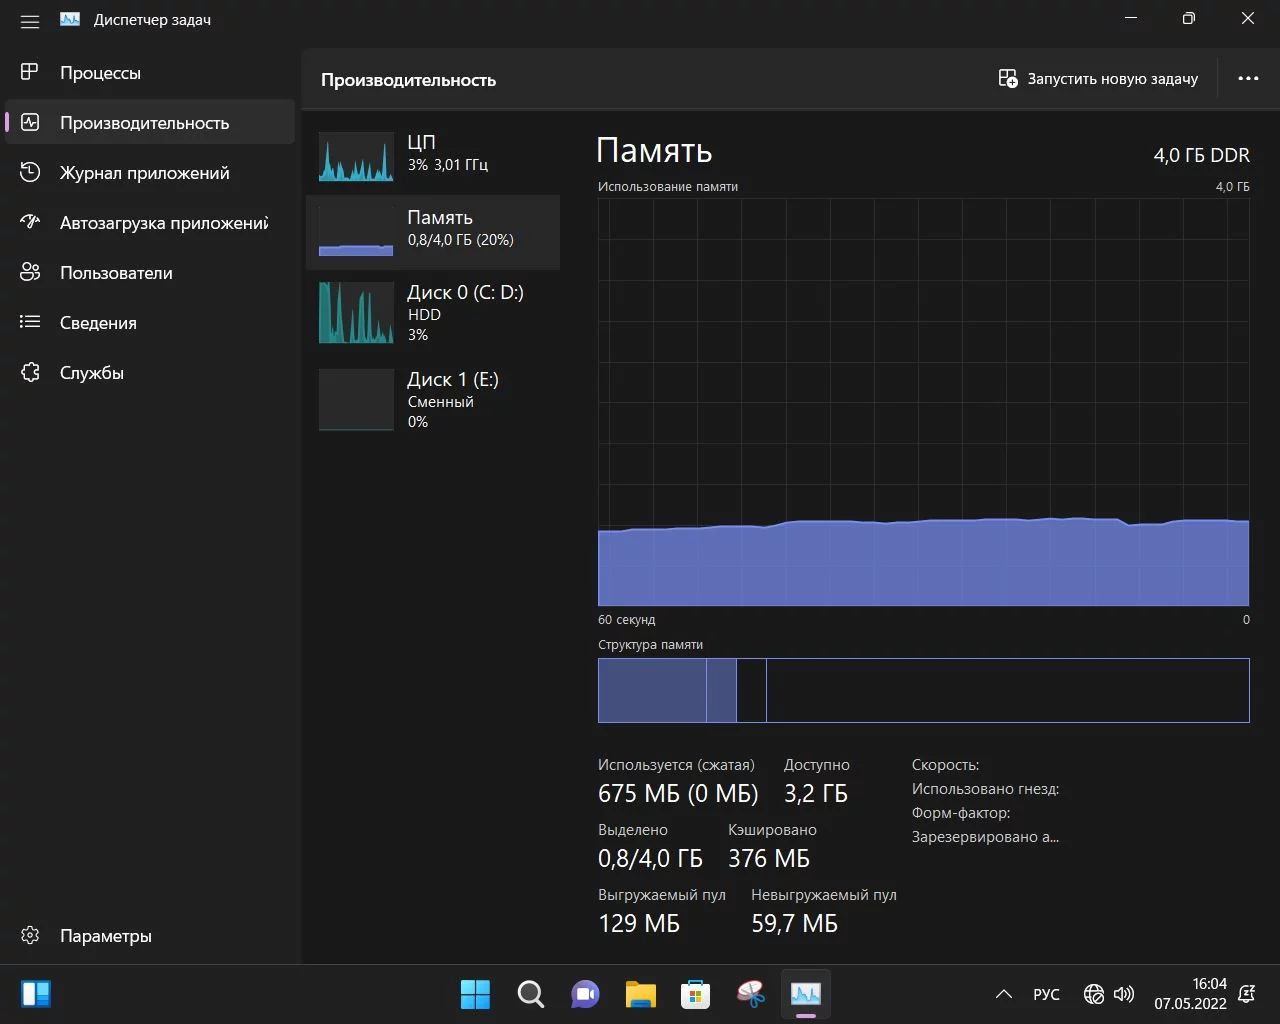Click the Доступно value 3,2 ГБ
The image size is (1280, 1024).
[816, 794]
